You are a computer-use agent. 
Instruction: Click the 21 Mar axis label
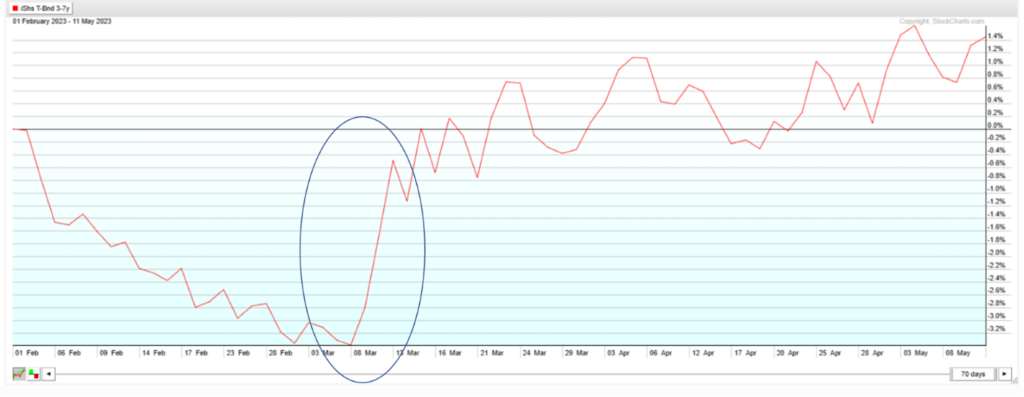click(x=492, y=353)
